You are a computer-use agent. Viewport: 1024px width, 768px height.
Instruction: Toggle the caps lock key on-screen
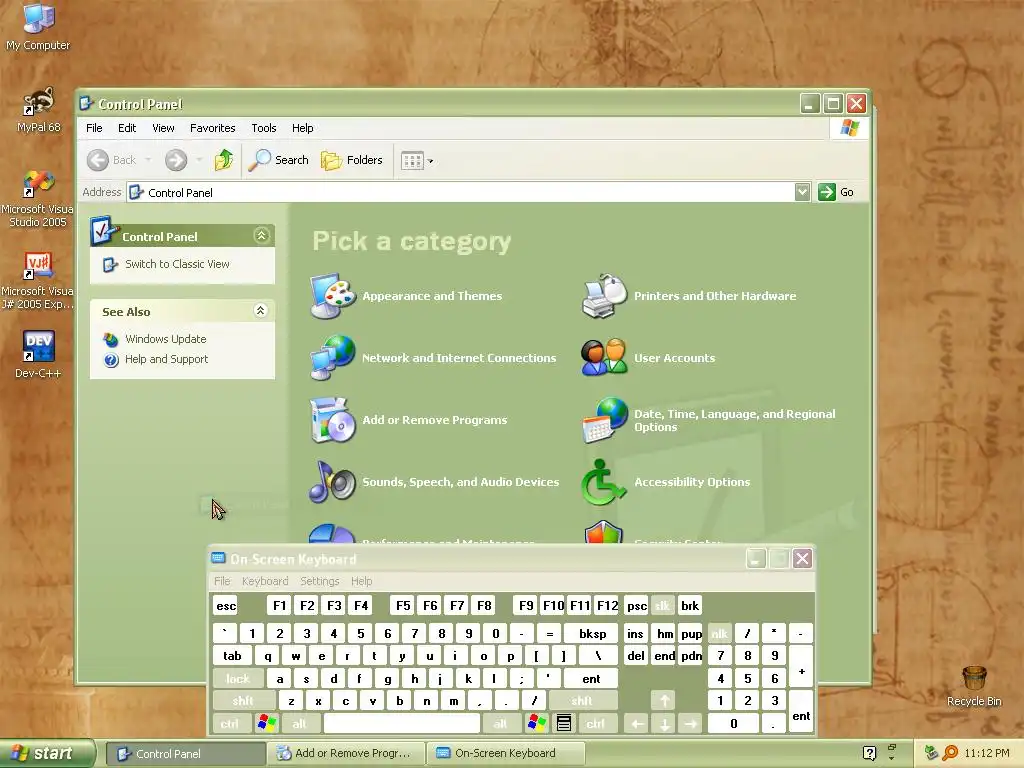pos(238,679)
